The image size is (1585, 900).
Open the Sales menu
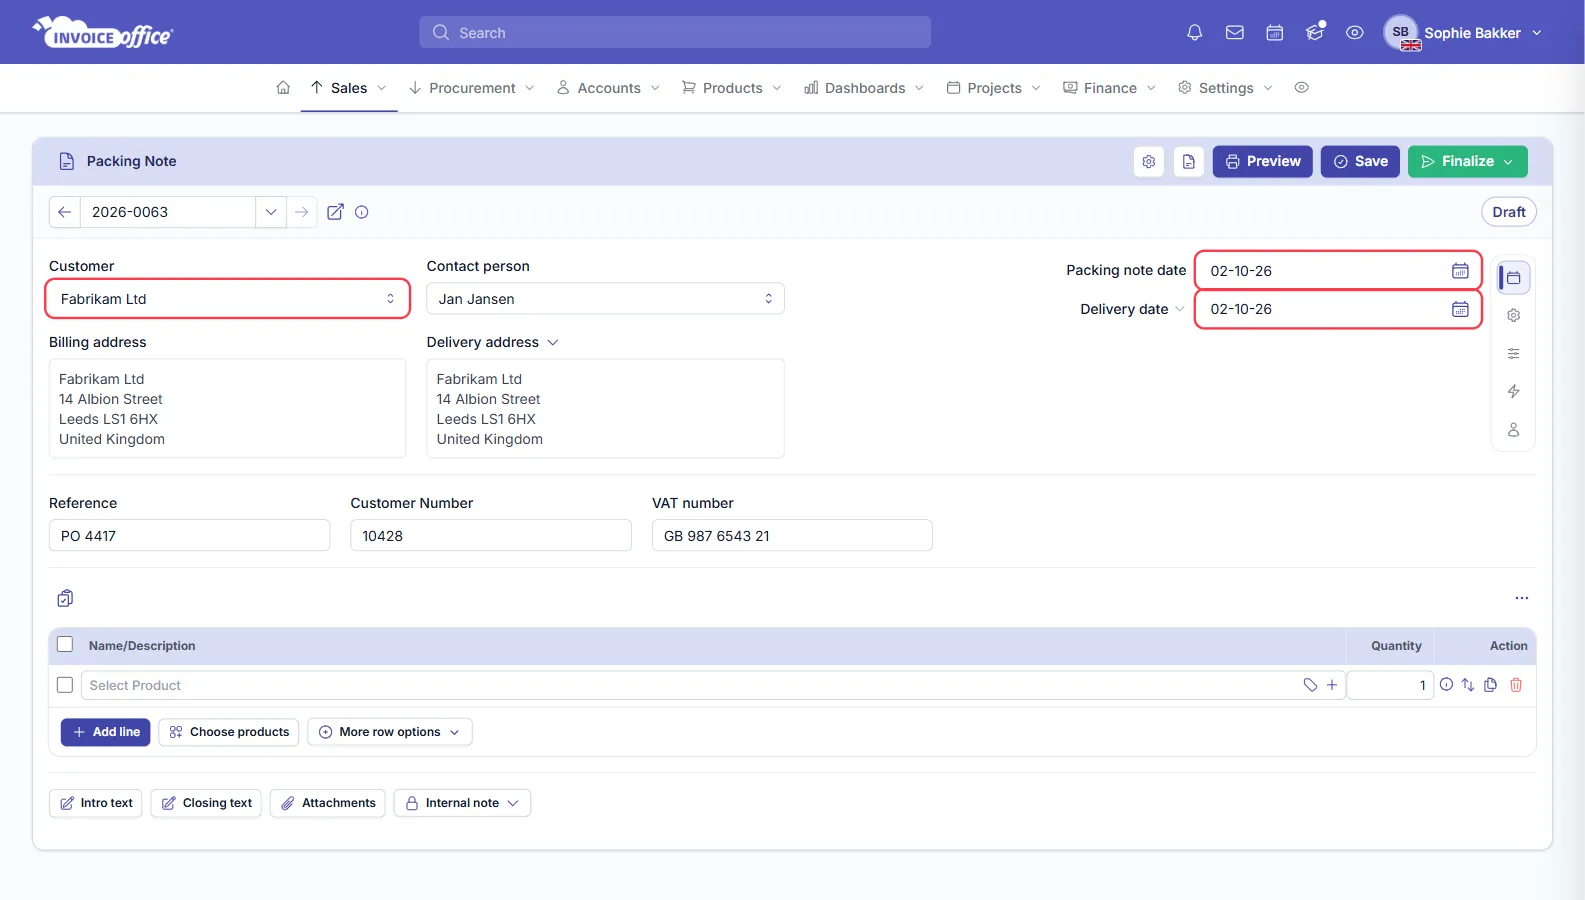click(348, 88)
